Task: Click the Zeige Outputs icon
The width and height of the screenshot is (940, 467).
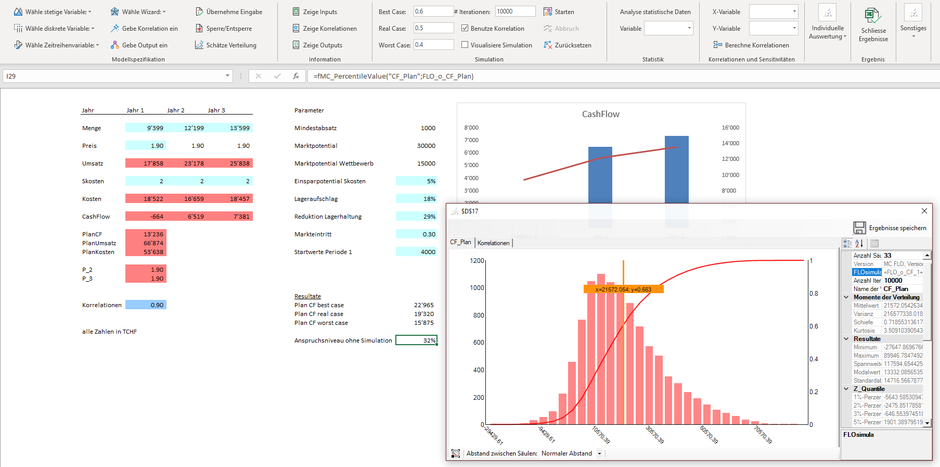Action: point(296,45)
